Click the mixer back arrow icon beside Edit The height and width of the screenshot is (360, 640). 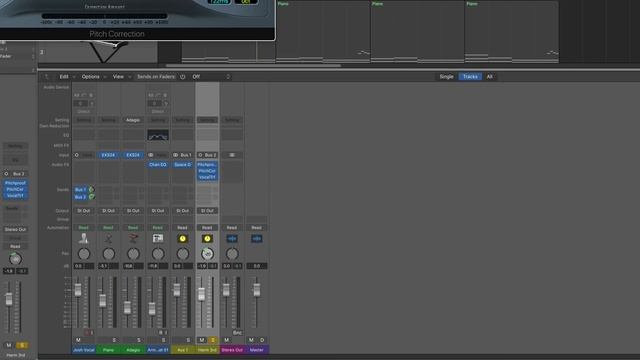point(47,77)
